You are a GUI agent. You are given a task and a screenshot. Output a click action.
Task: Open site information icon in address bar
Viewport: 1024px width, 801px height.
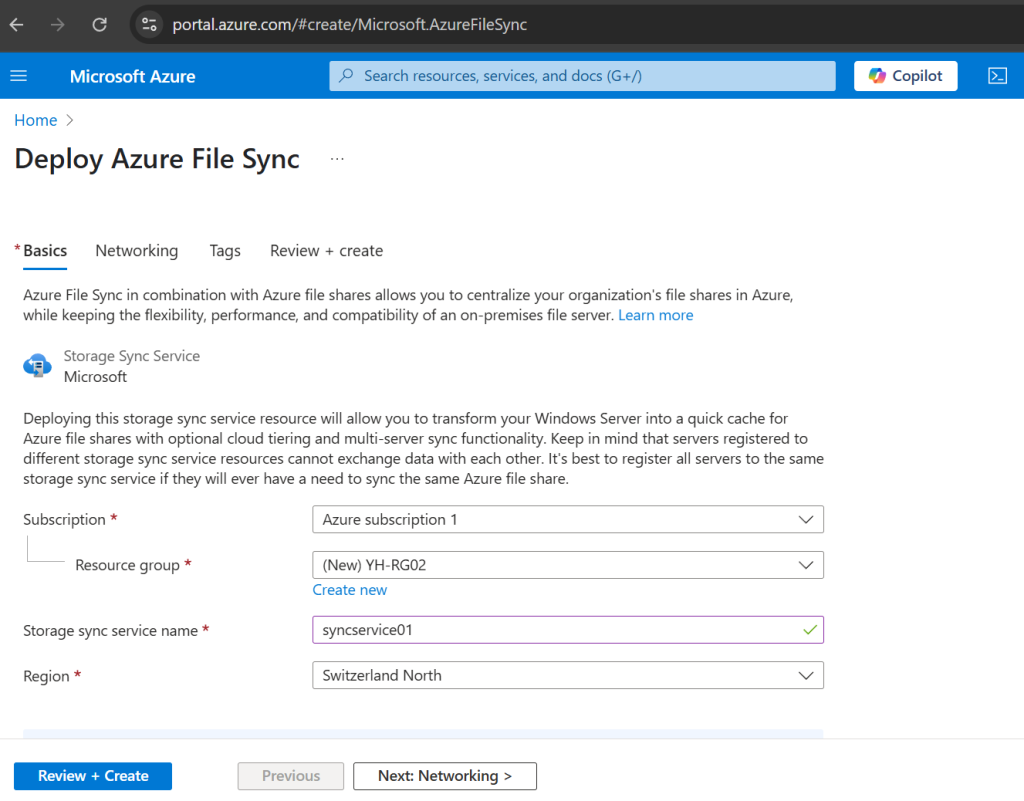tap(150, 25)
